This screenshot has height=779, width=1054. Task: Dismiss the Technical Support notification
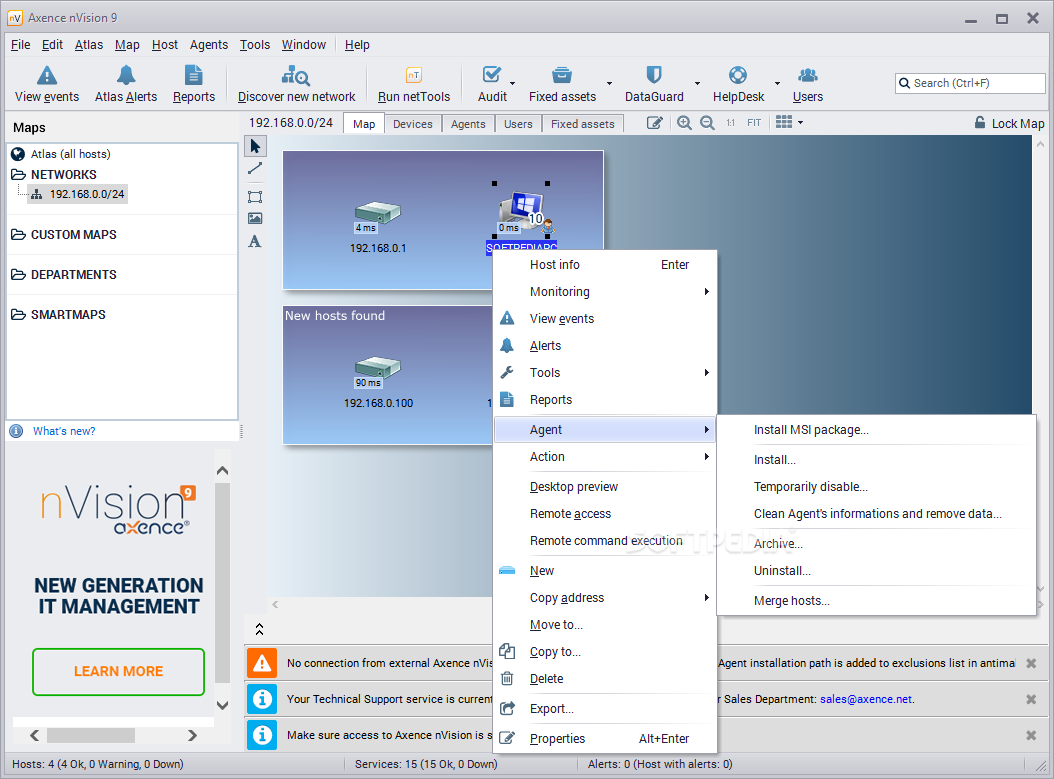1030,699
